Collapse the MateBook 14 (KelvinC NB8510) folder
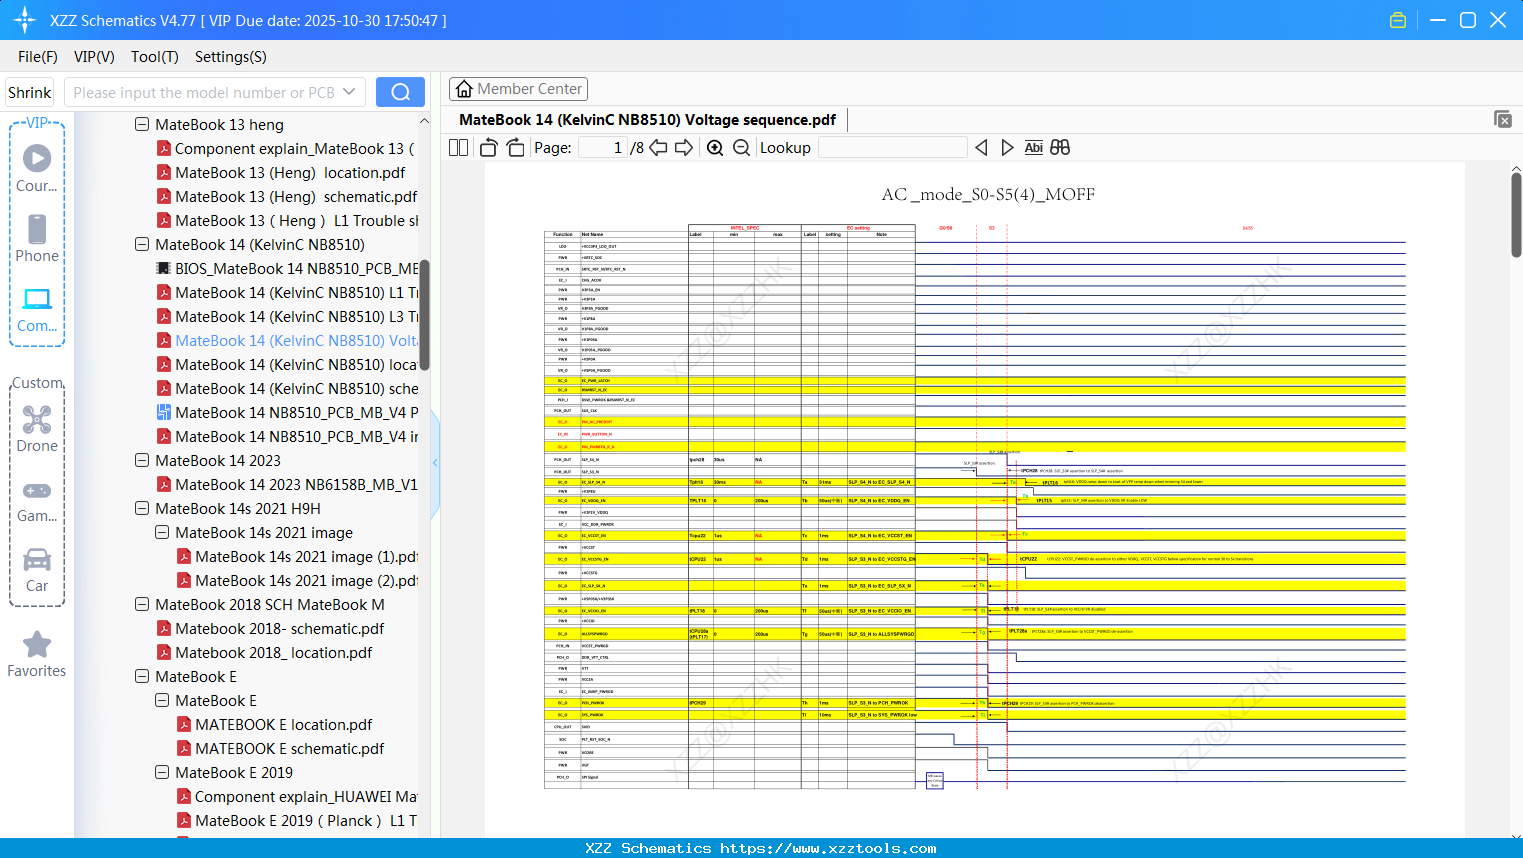1523x858 pixels. (x=142, y=245)
